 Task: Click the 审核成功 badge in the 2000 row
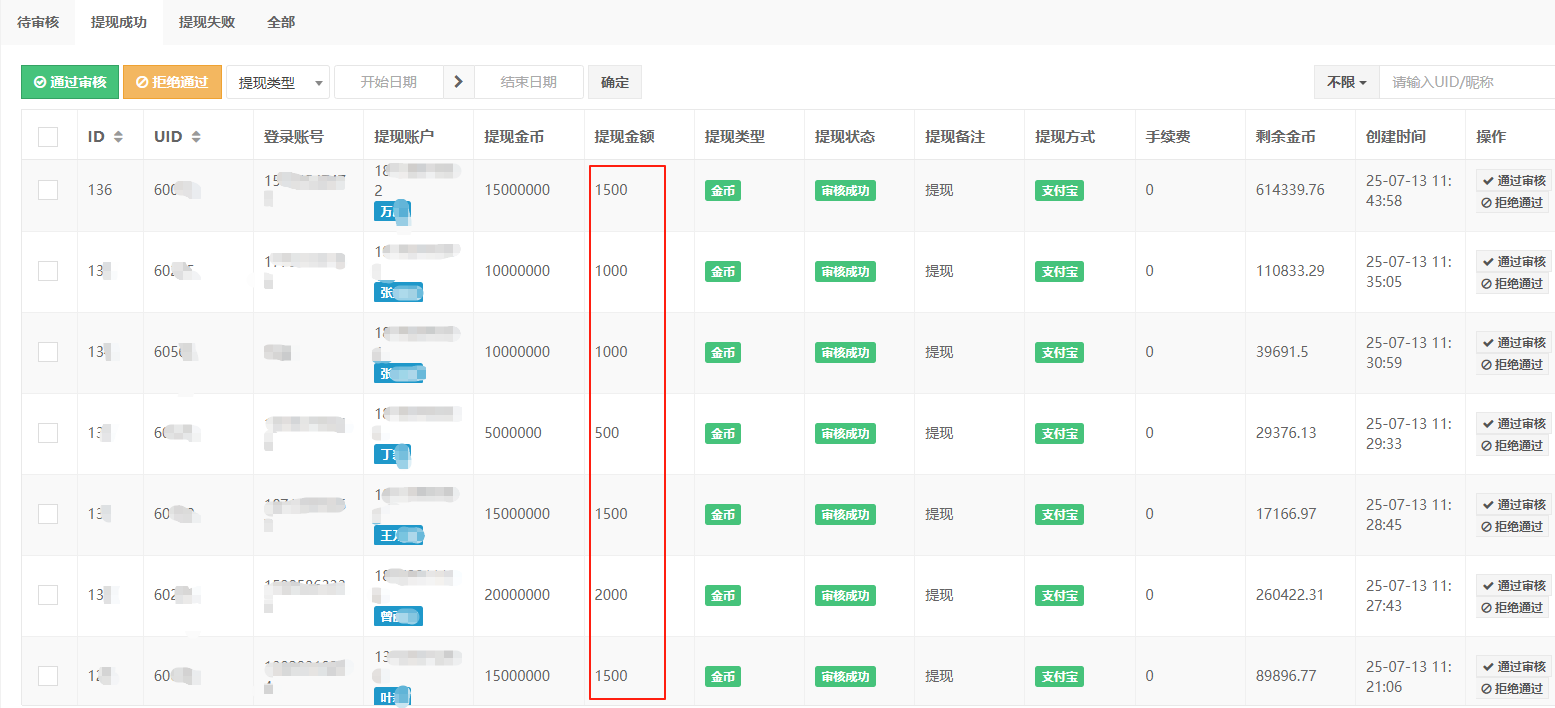pyautogui.click(x=845, y=596)
